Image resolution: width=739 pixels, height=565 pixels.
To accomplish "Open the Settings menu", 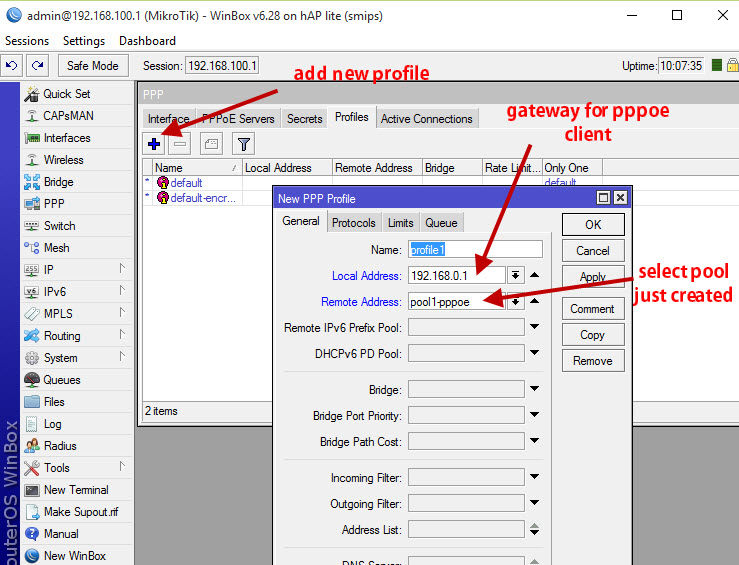I will pos(84,41).
